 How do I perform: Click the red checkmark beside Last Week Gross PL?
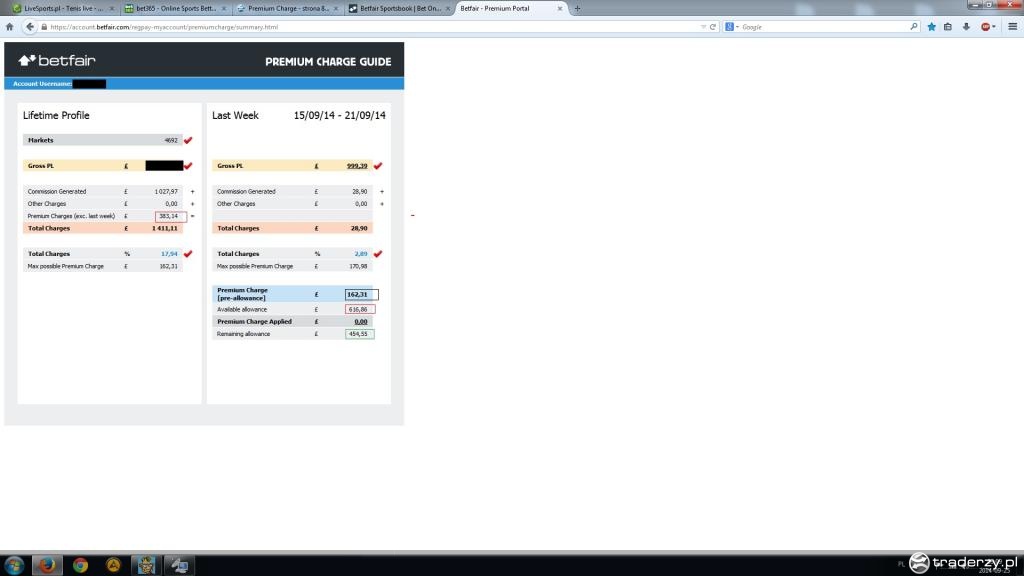coord(377,166)
